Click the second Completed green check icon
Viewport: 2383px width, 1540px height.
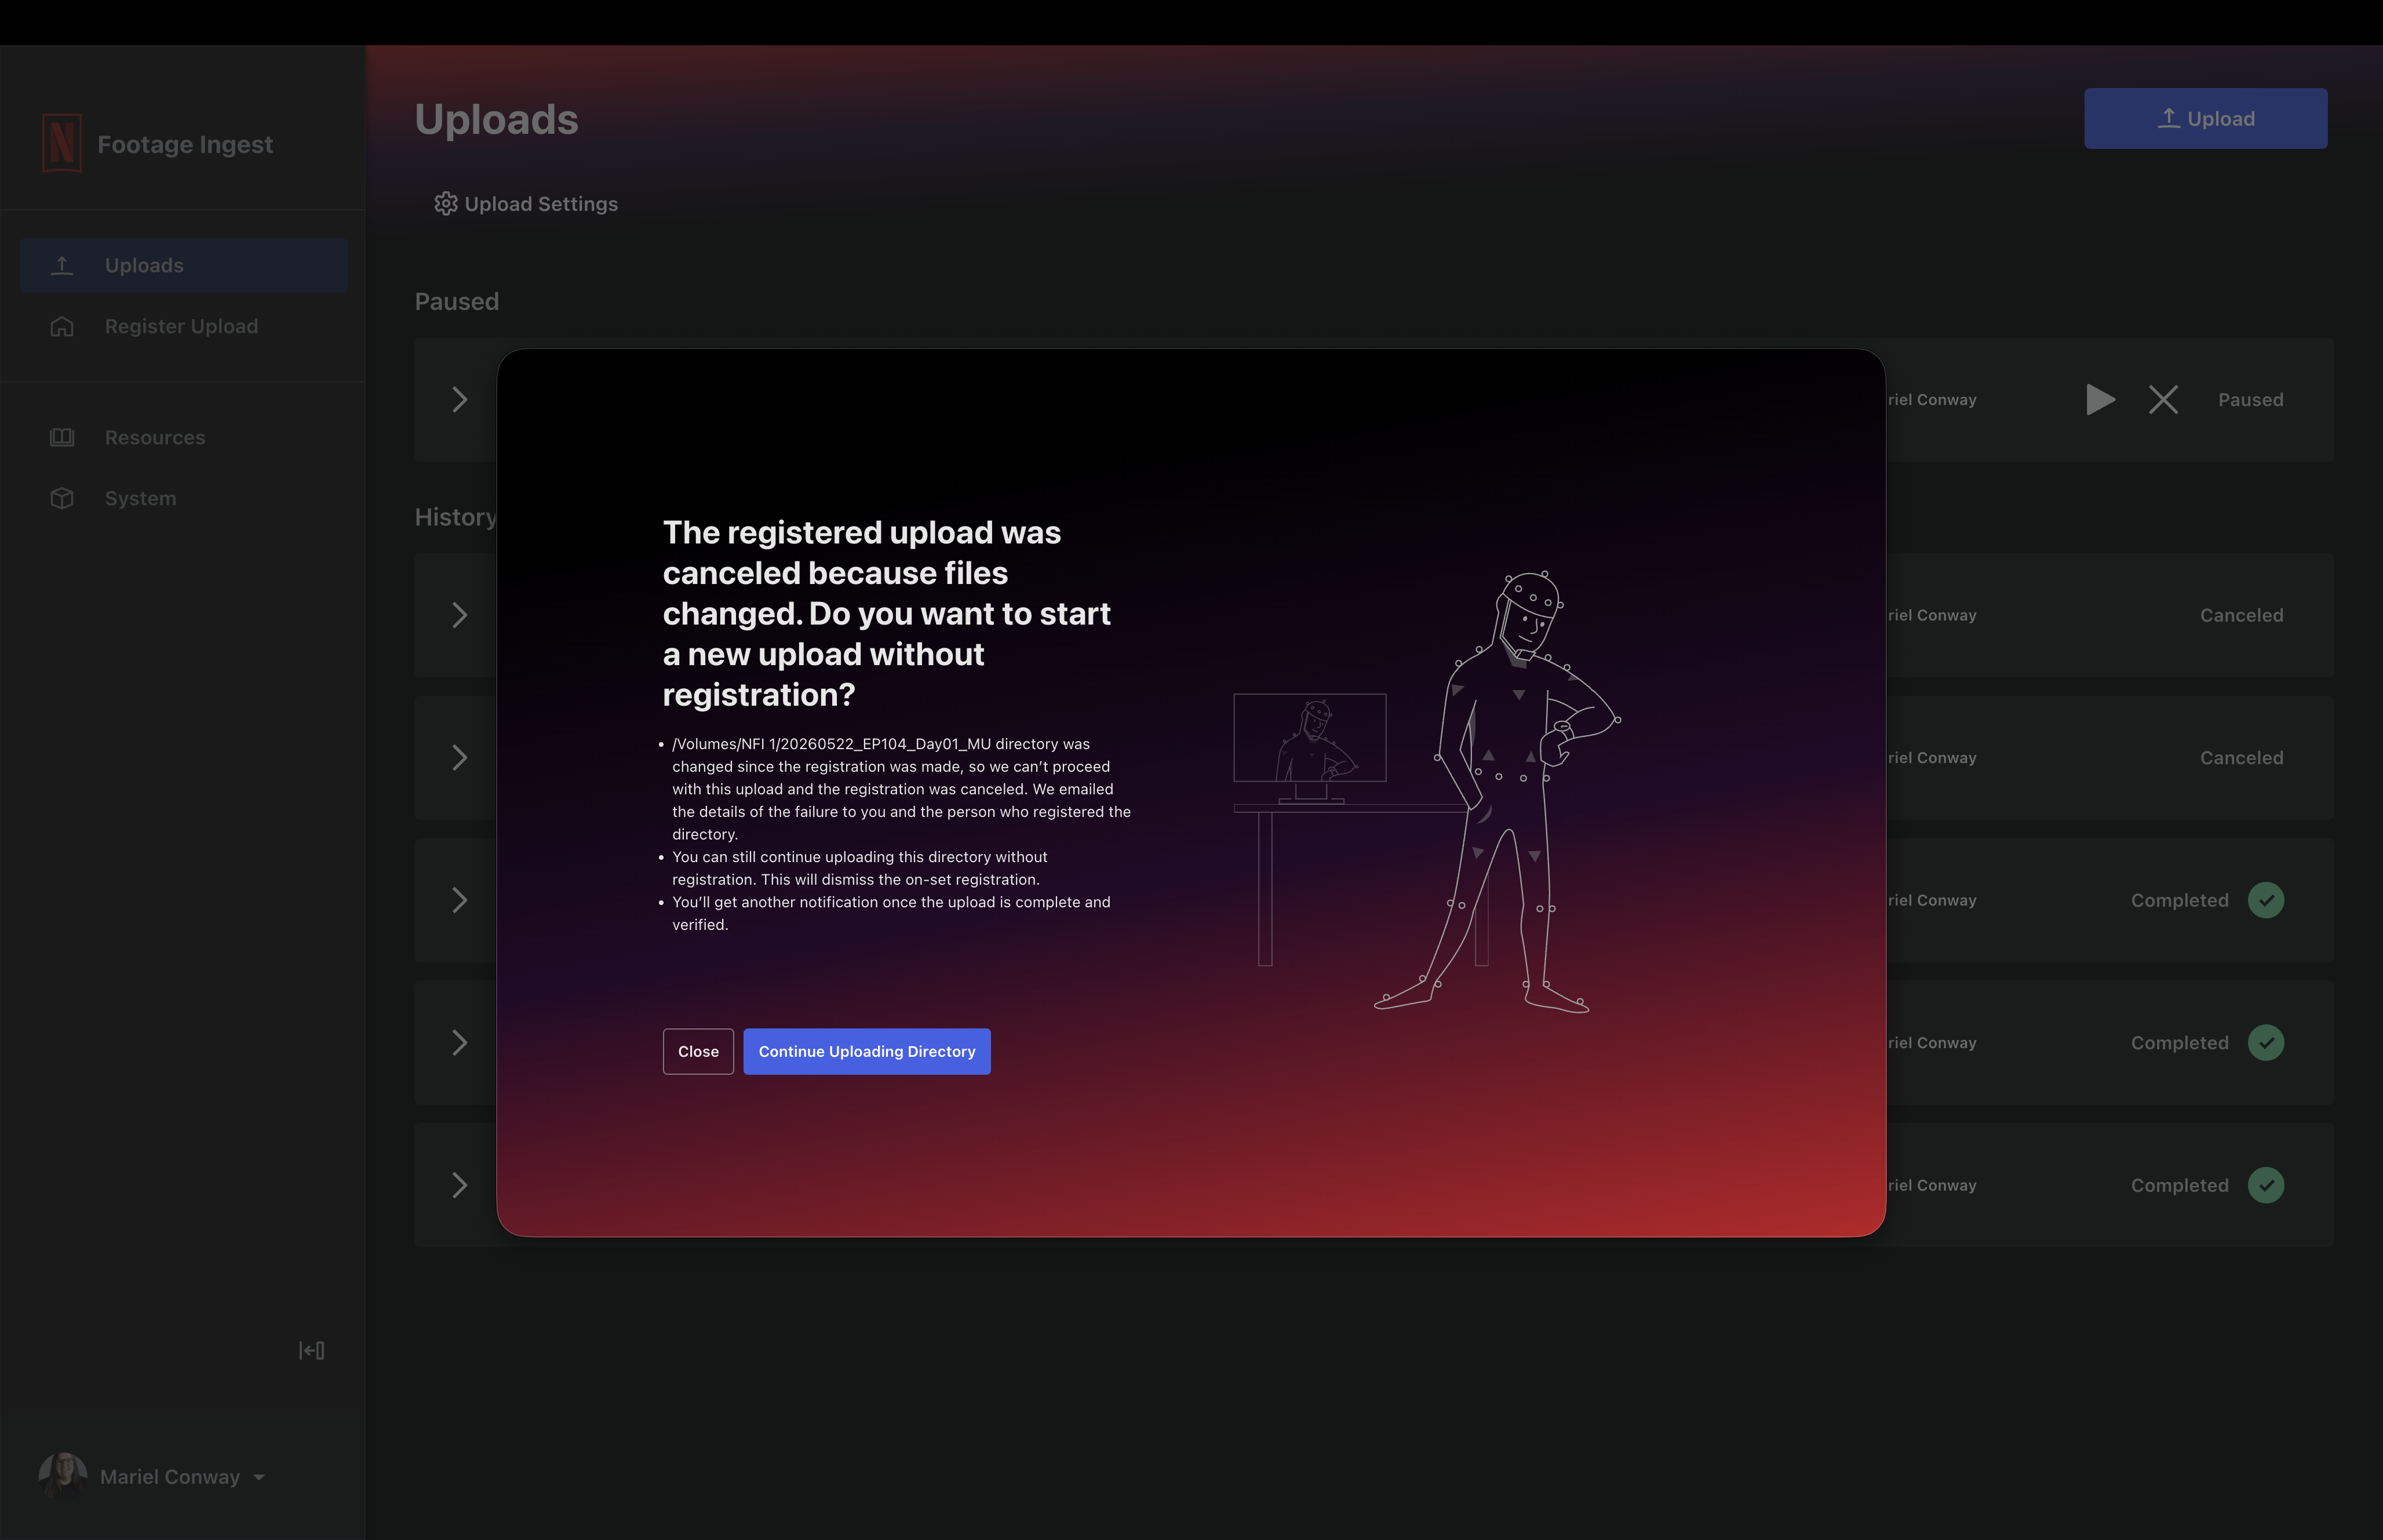click(2265, 1042)
